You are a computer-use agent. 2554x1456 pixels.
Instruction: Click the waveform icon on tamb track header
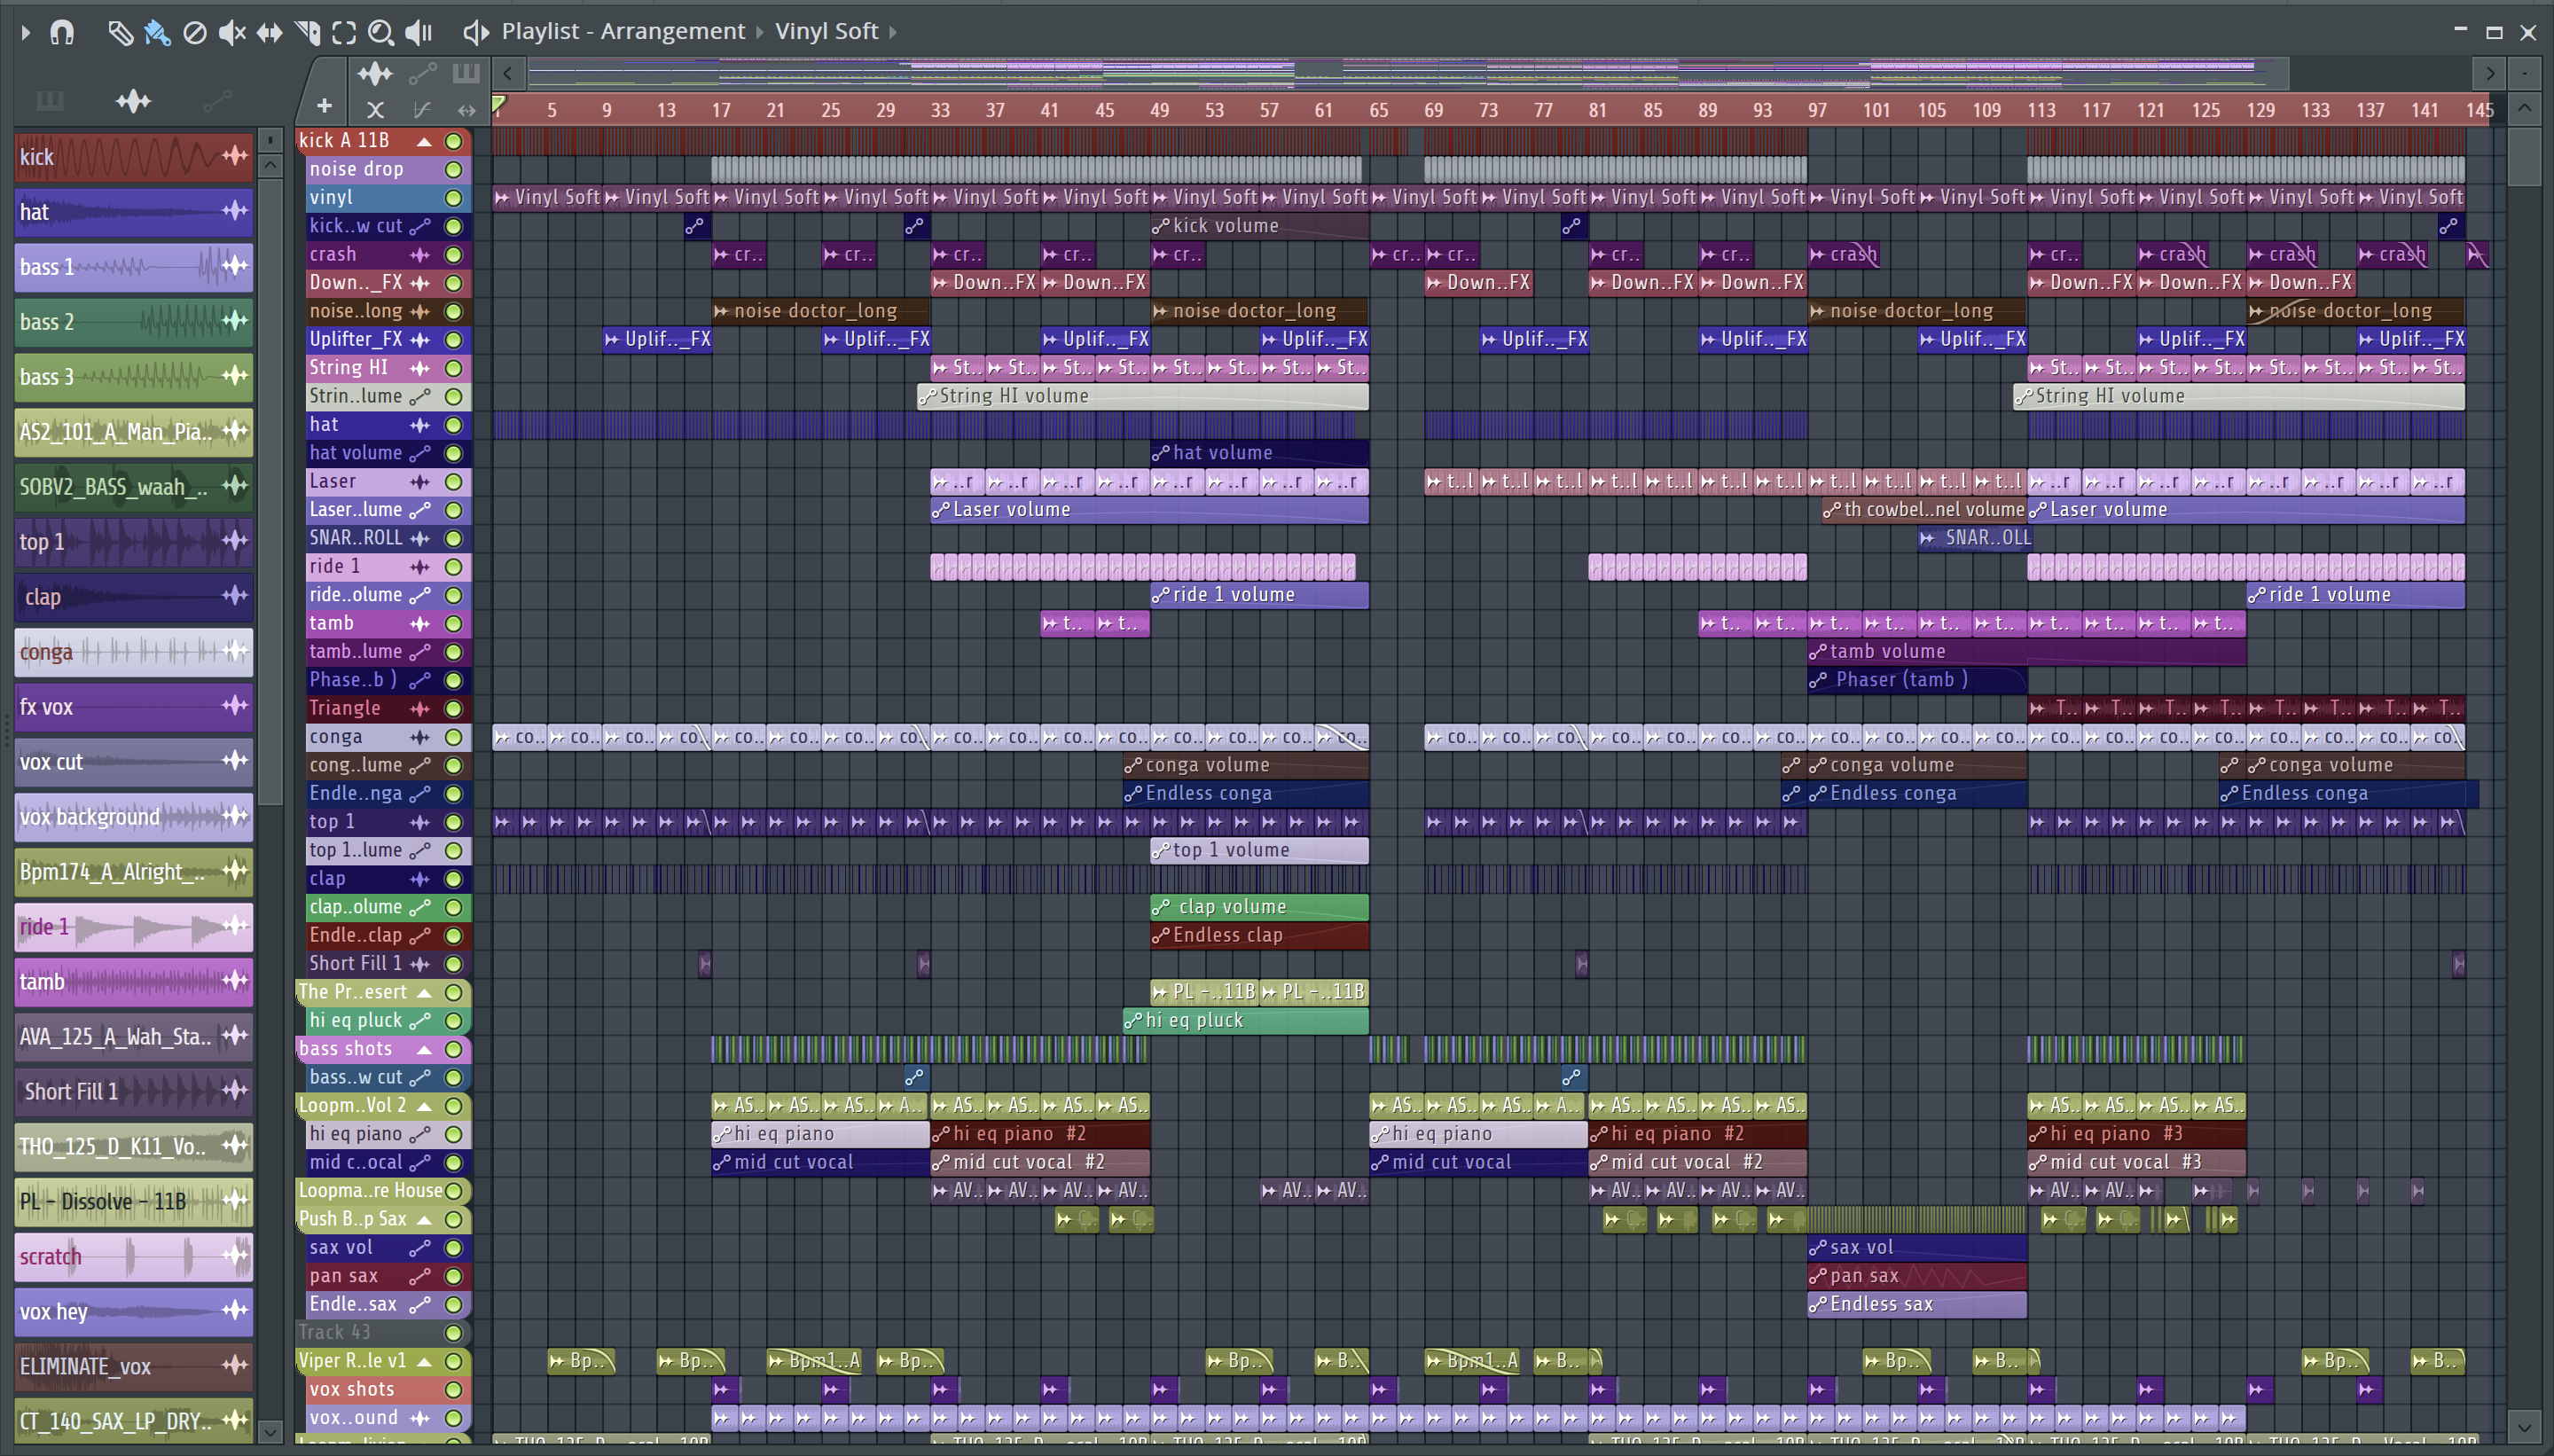(x=420, y=624)
